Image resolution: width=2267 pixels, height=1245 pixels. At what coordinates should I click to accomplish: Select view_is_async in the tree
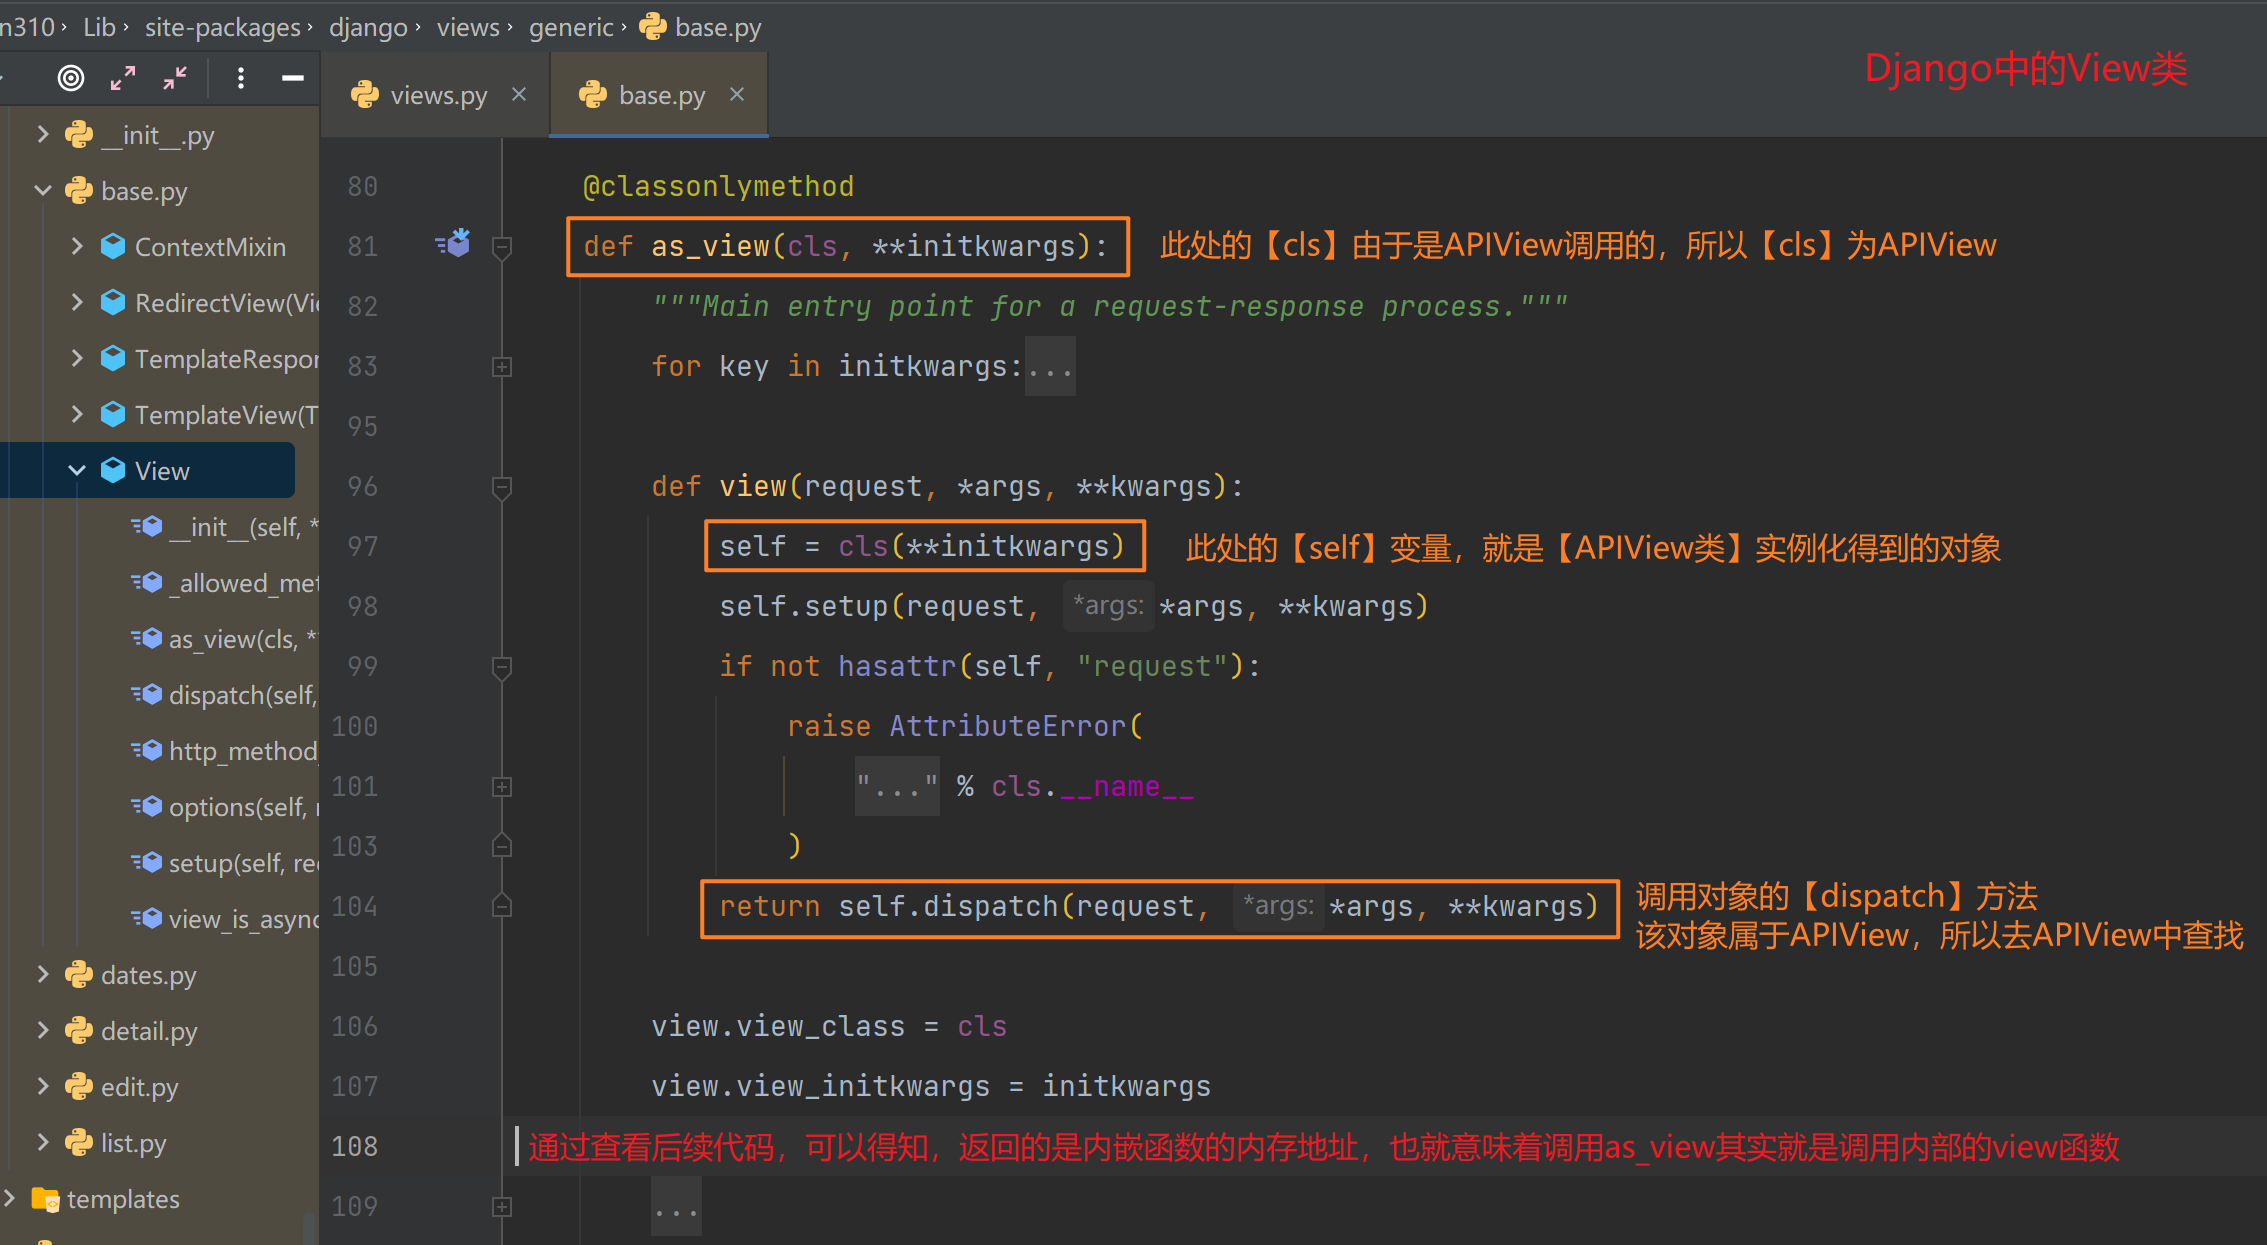click(x=243, y=919)
